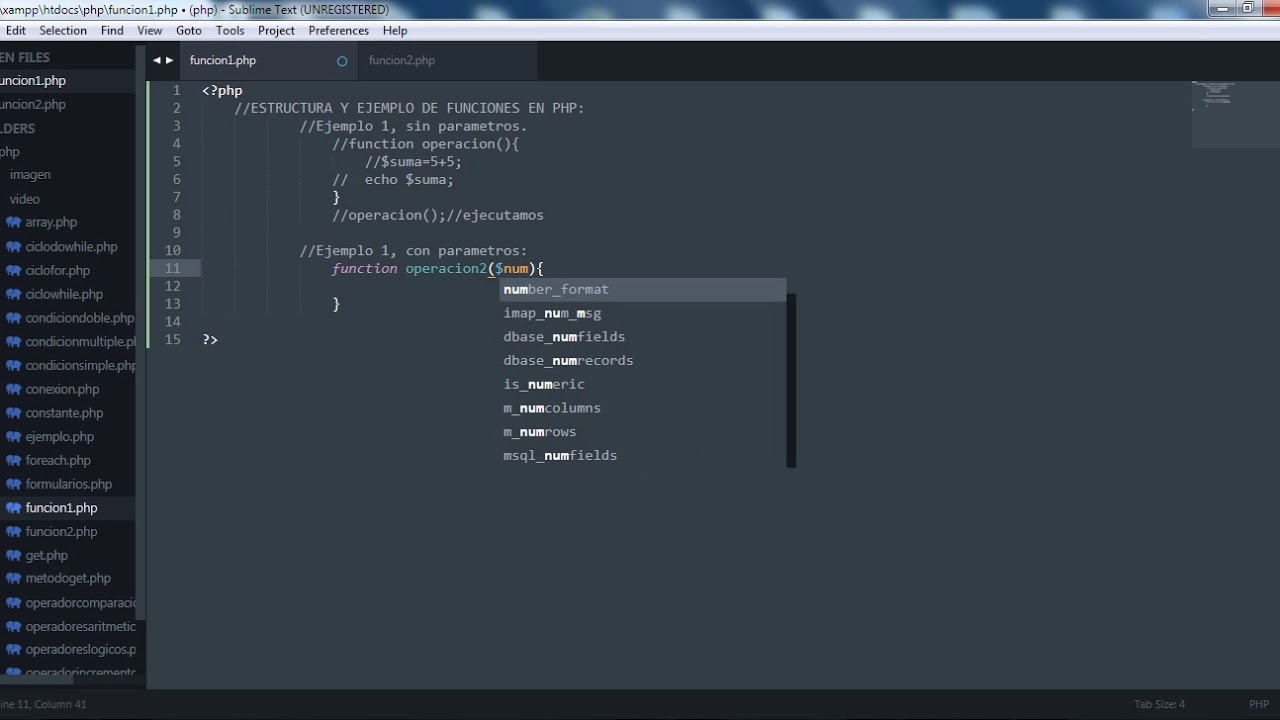Open the Find menu
The image size is (1280, 720).
[112, 30]
